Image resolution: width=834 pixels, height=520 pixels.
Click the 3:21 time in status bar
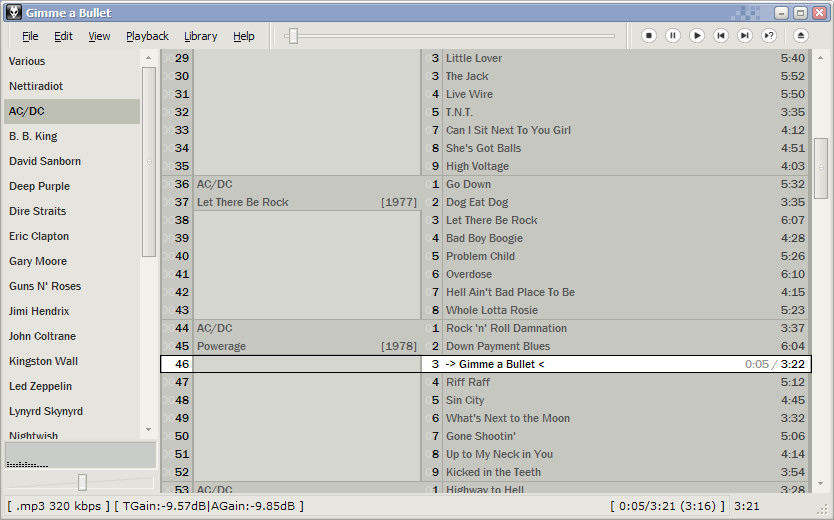click(747, 506)
